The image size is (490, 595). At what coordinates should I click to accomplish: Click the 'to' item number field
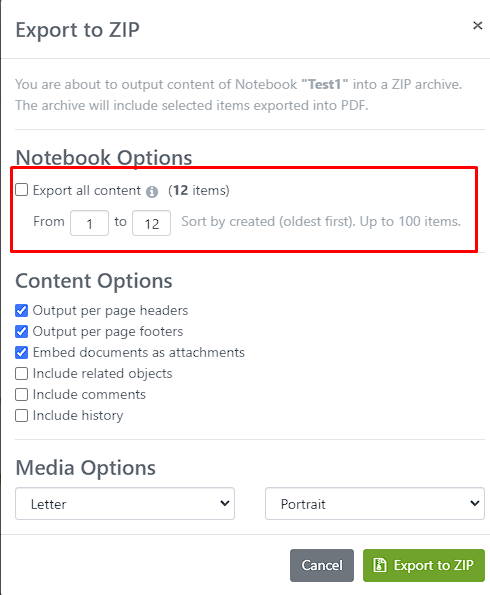151,223
